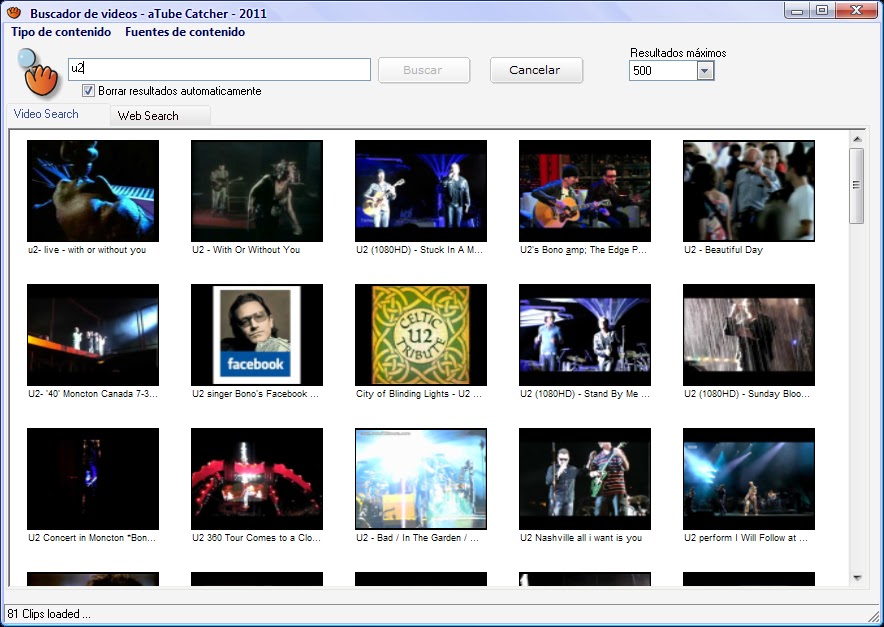This screenshot has height=627, width=884.
Task: Click the window resize grip in status bar
Action: click(x=874, y=615)
